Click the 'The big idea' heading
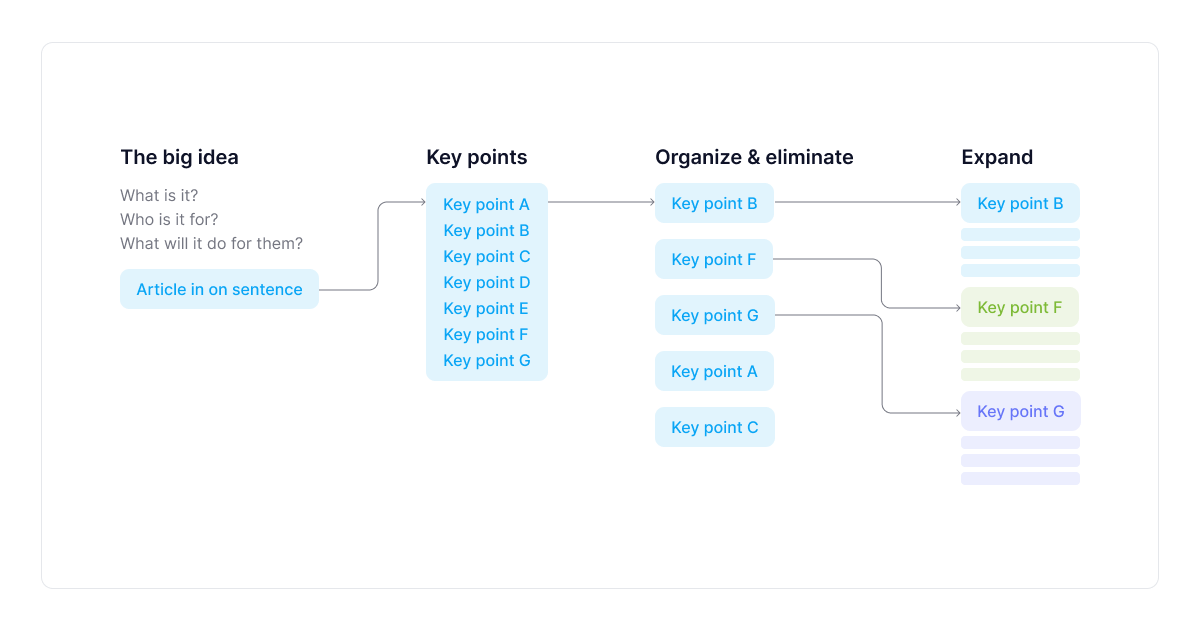The width and height of the screenshot is (1200, 630). [179, 157]
